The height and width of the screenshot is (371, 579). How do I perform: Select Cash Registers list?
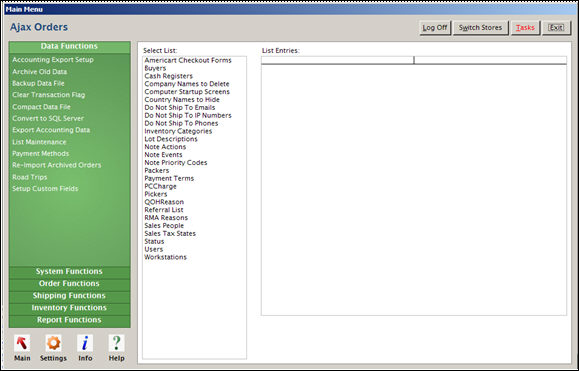tap(169, 76)
